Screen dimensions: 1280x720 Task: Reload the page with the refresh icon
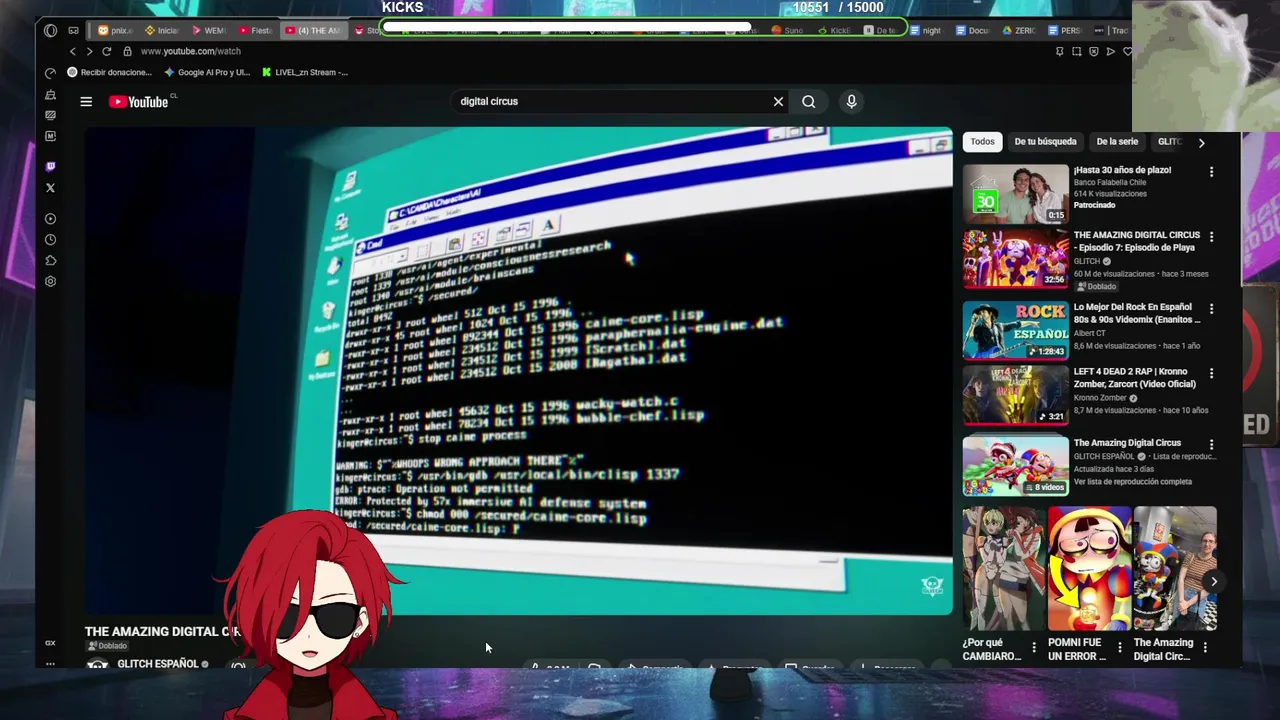pos(107,51)
